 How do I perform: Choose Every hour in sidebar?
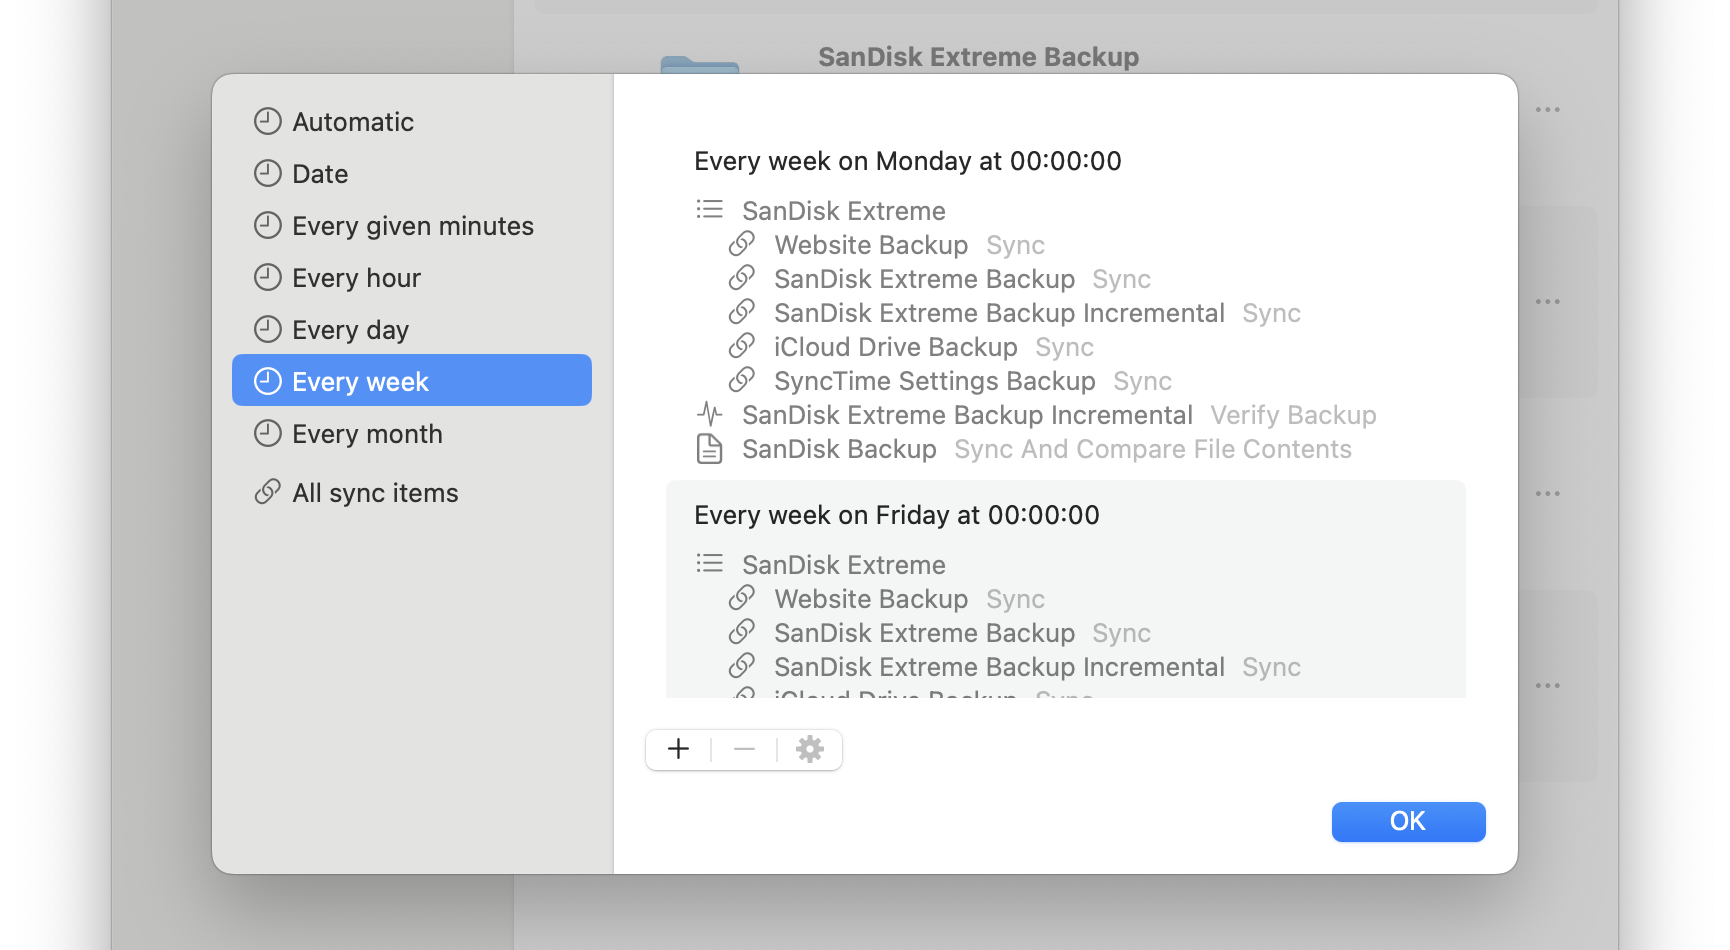click(412, 278)
